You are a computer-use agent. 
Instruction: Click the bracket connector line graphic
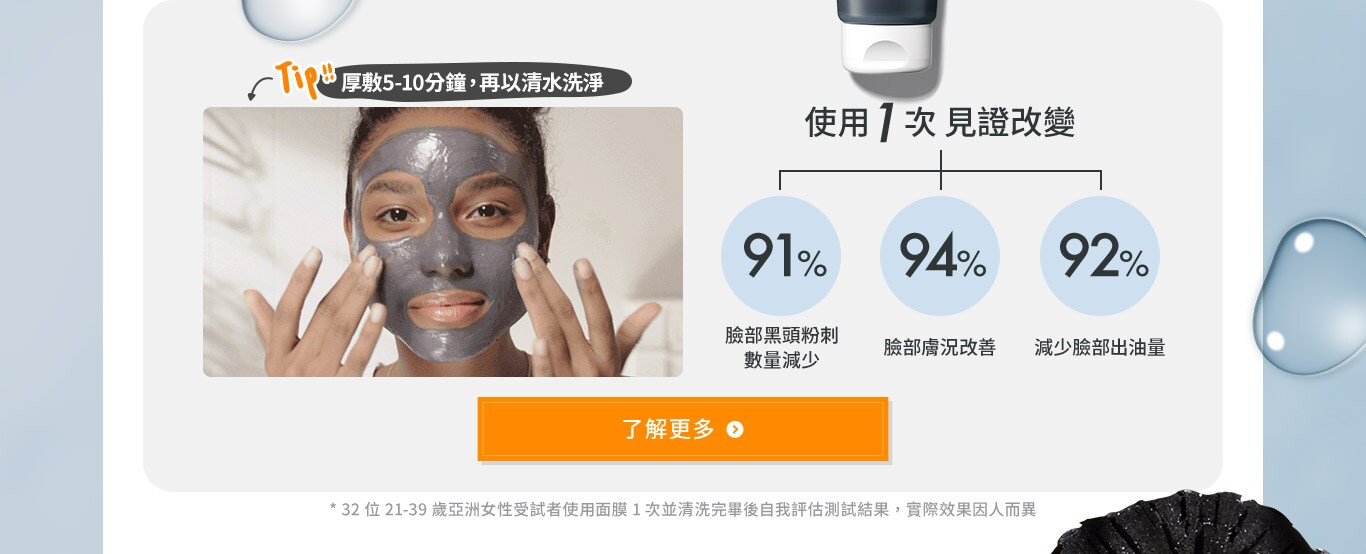(940, 170)
